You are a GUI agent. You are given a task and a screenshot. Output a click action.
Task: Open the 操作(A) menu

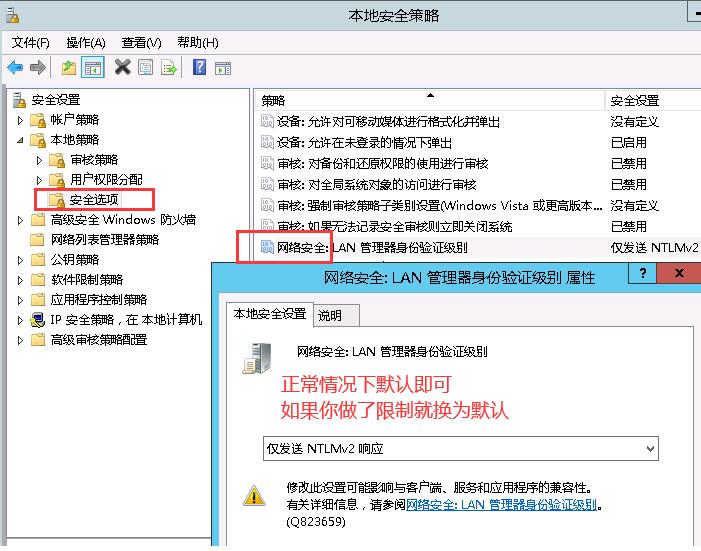[x=86, y=42]
